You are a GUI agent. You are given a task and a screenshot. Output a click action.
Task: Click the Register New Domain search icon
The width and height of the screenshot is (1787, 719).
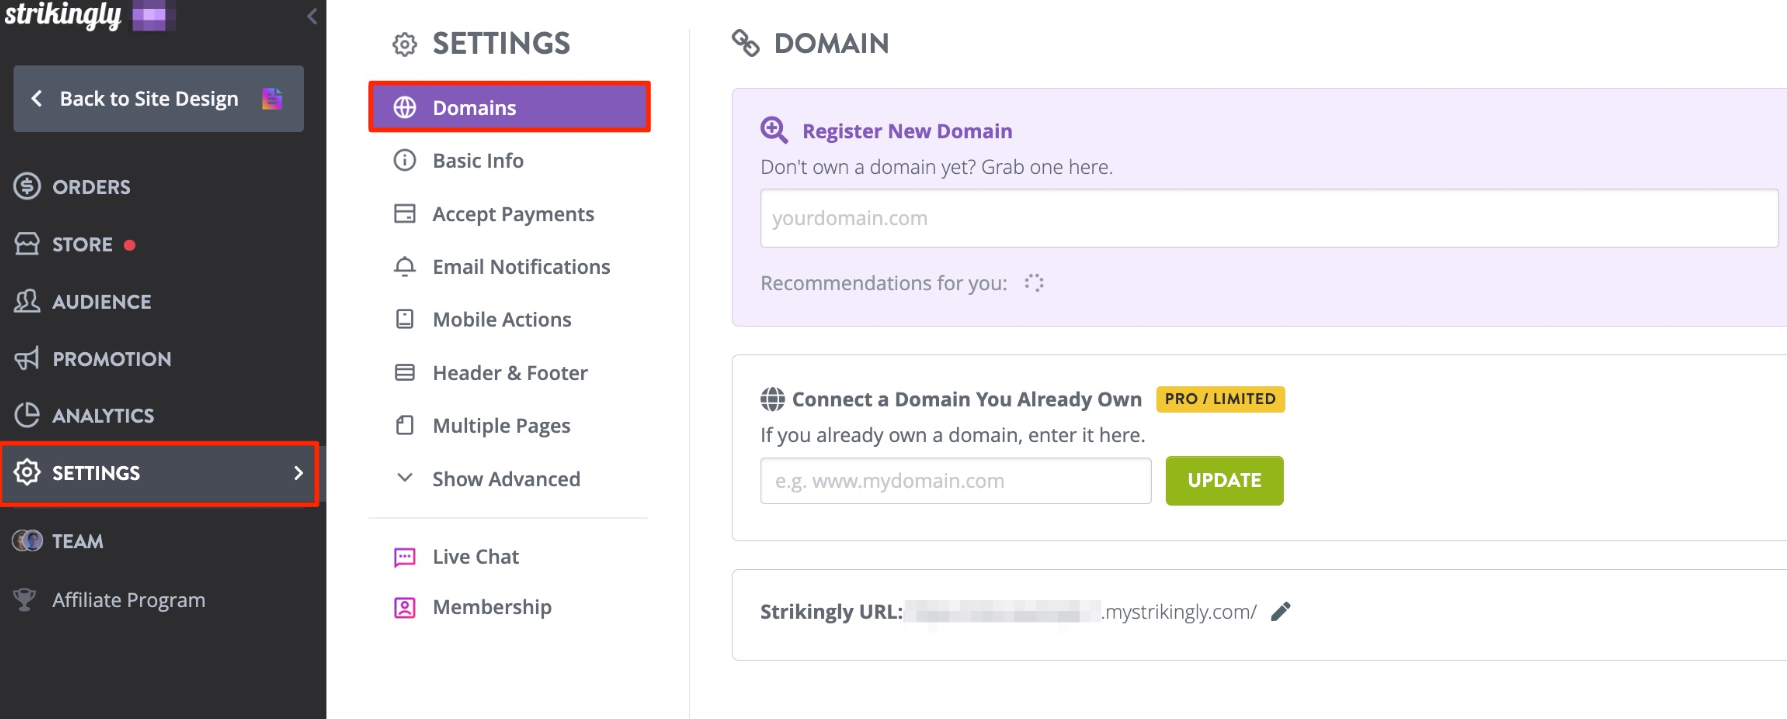774,130
